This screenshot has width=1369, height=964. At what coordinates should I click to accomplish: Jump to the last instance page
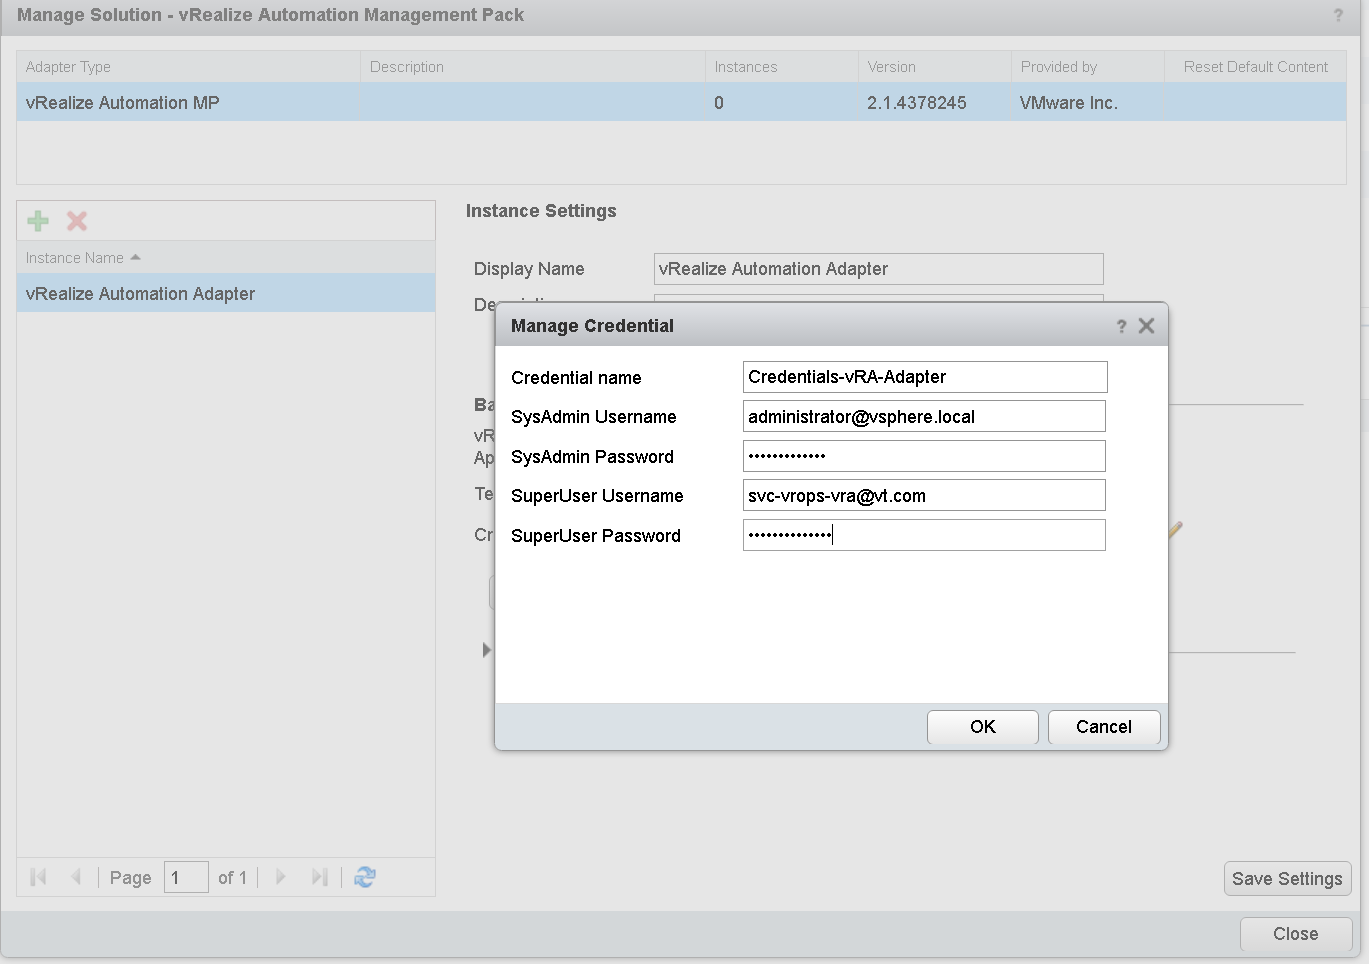[320, 877]
